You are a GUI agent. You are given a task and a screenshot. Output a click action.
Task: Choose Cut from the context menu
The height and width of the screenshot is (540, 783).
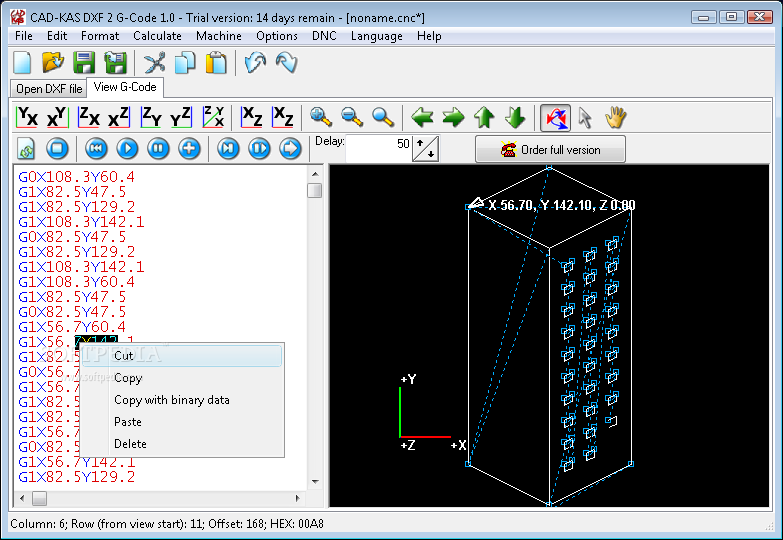coord(182,356)
